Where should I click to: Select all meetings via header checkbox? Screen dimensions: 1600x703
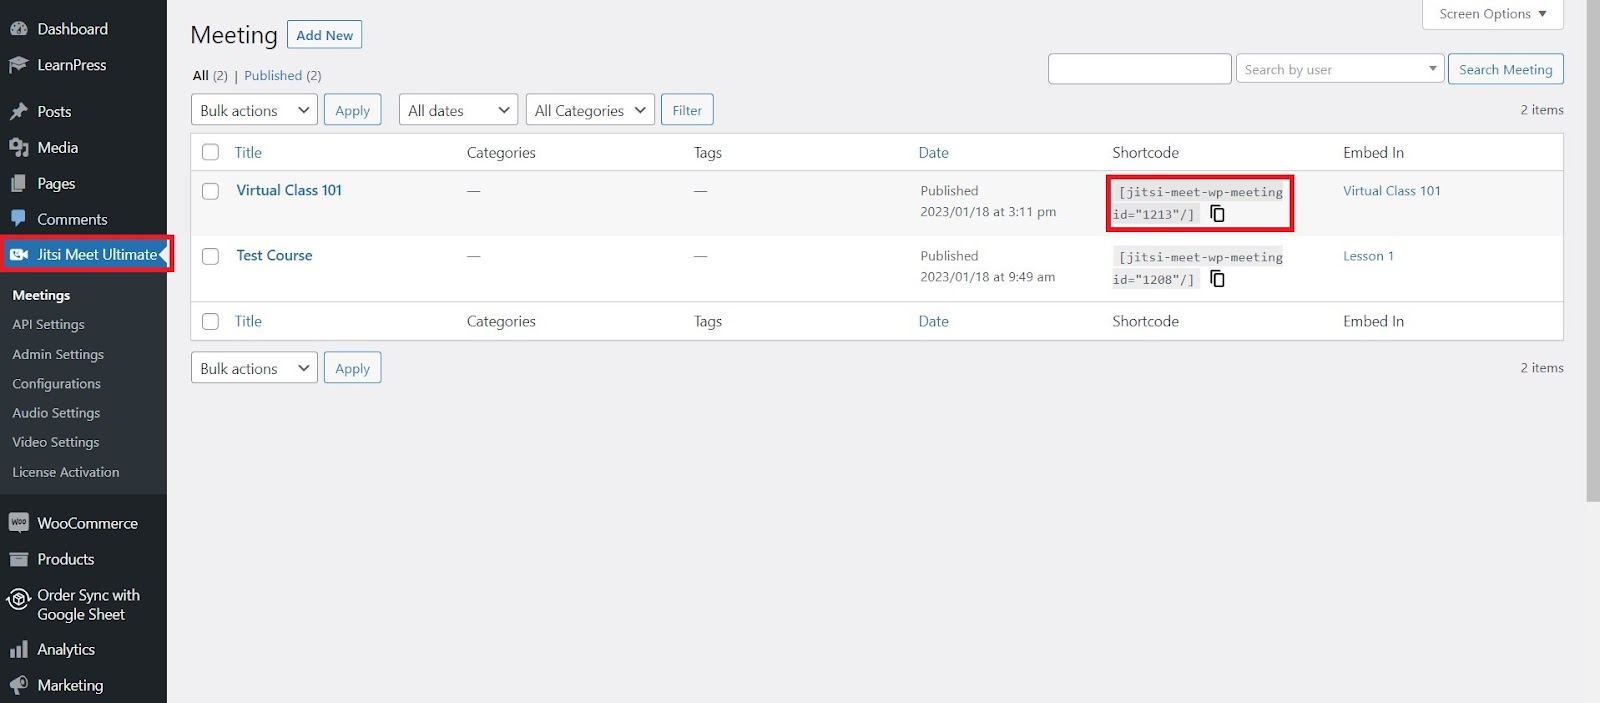pos(210,152)
